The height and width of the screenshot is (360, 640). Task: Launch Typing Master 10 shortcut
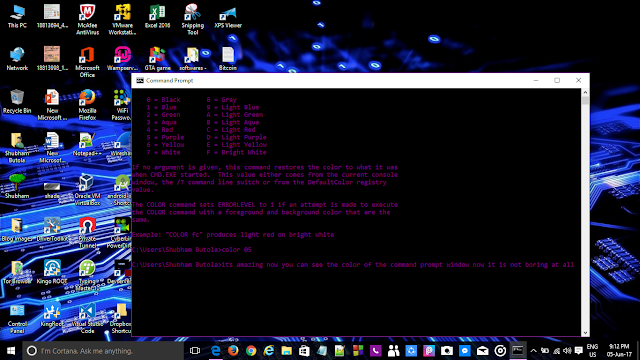(x=87, y=276)
